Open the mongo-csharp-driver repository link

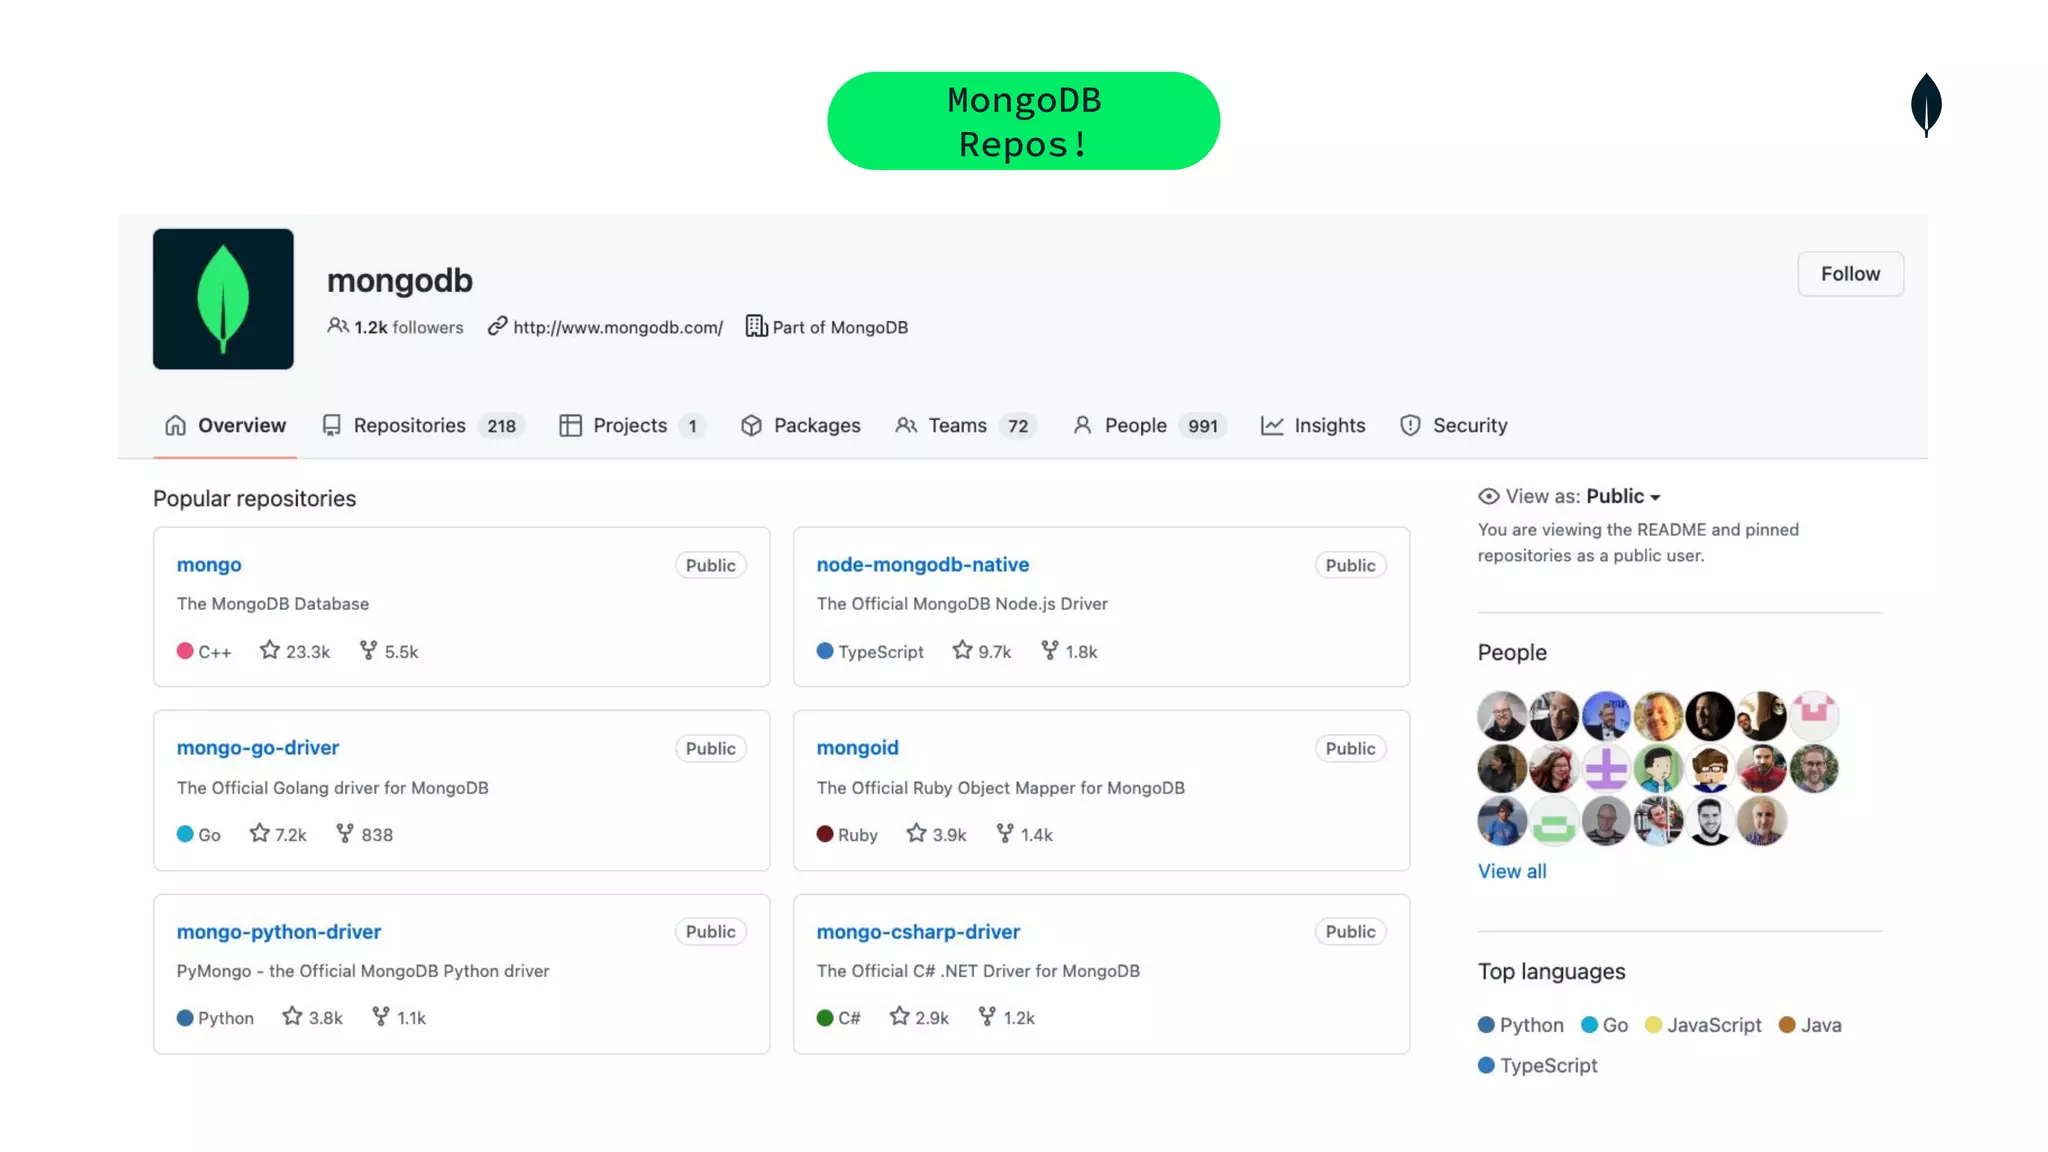tap(918, 931)
